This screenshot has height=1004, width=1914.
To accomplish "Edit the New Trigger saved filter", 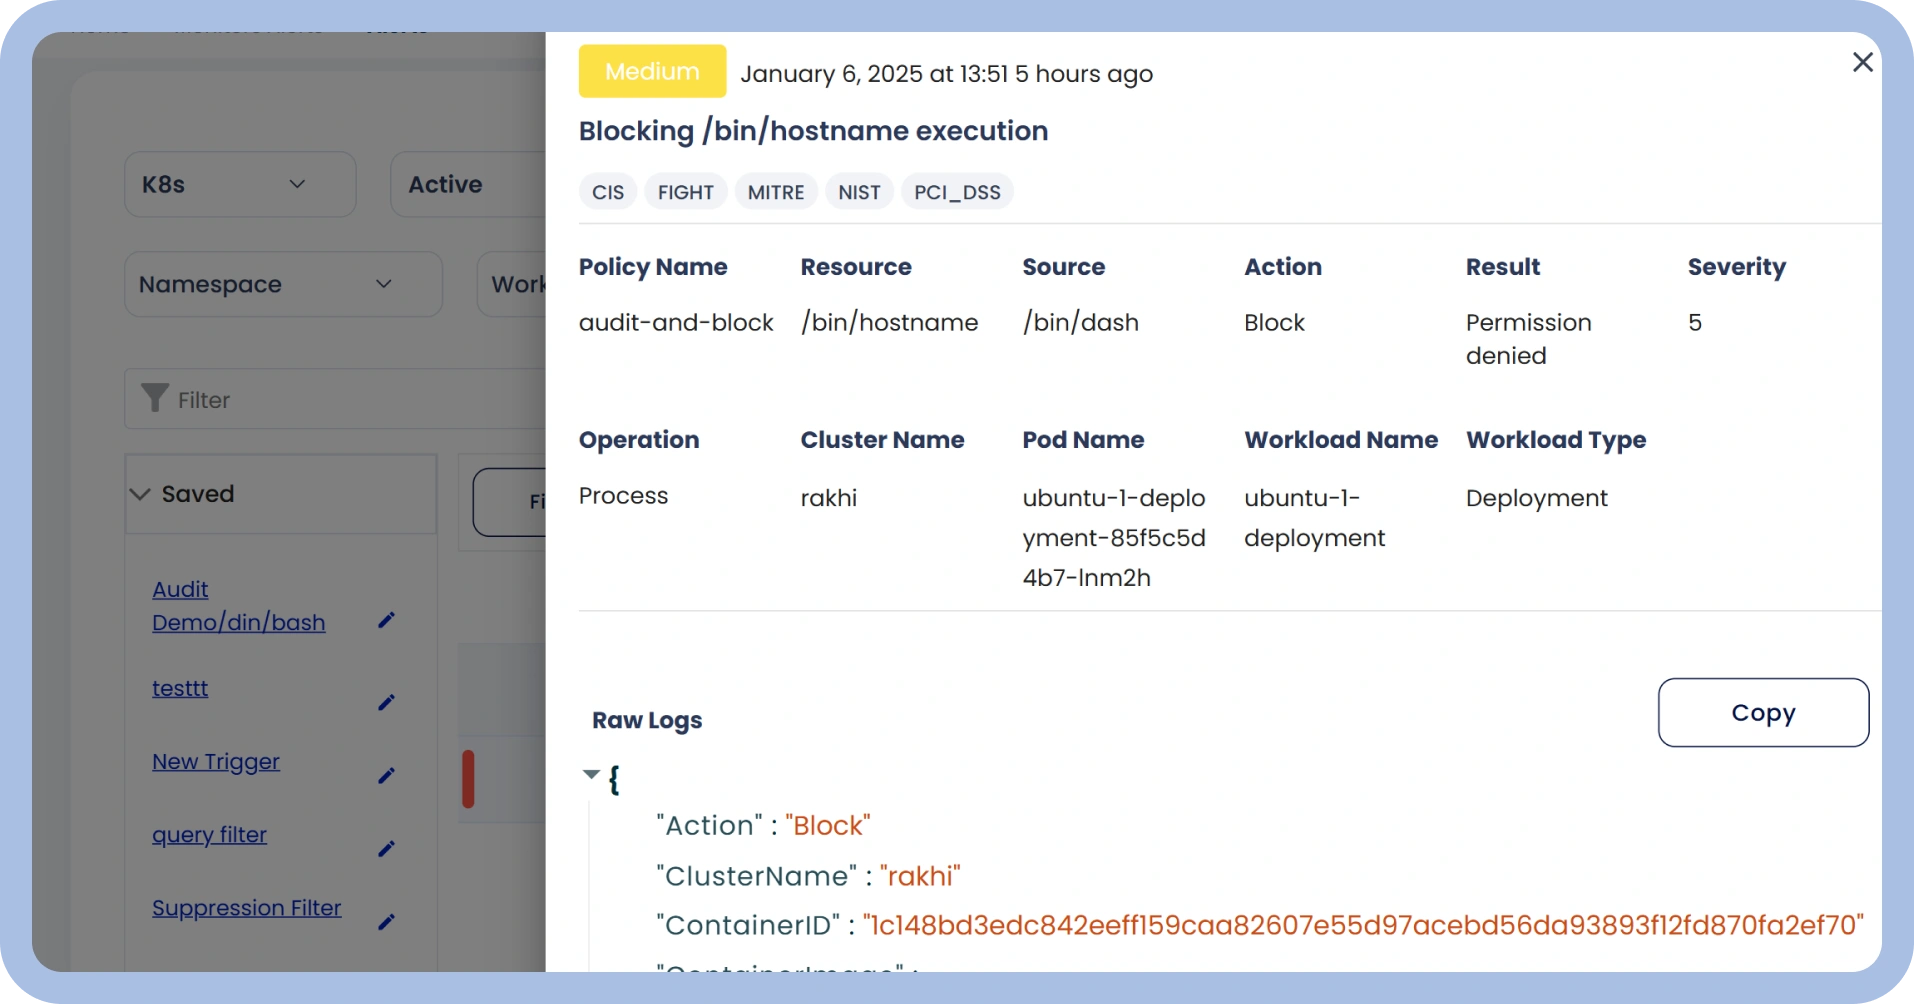I will tap(387, 776).
